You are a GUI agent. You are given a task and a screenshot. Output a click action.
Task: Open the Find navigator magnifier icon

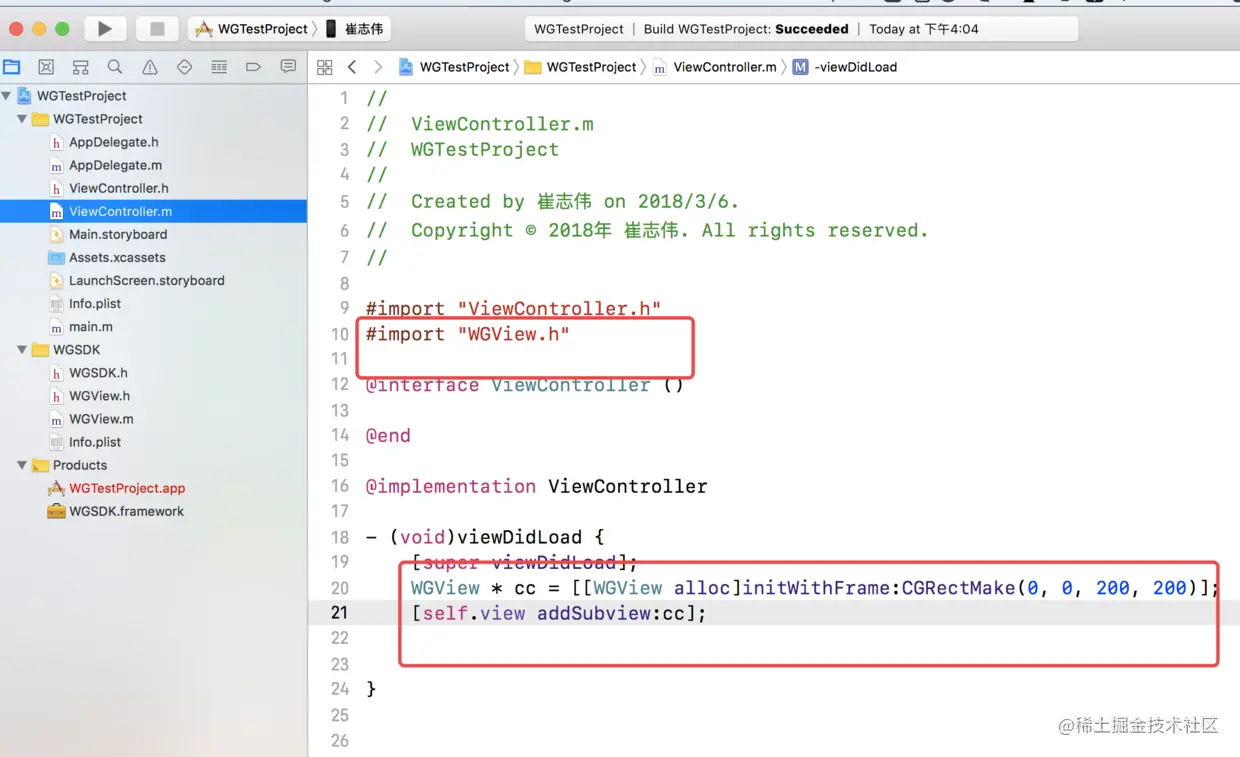point(115,67)
